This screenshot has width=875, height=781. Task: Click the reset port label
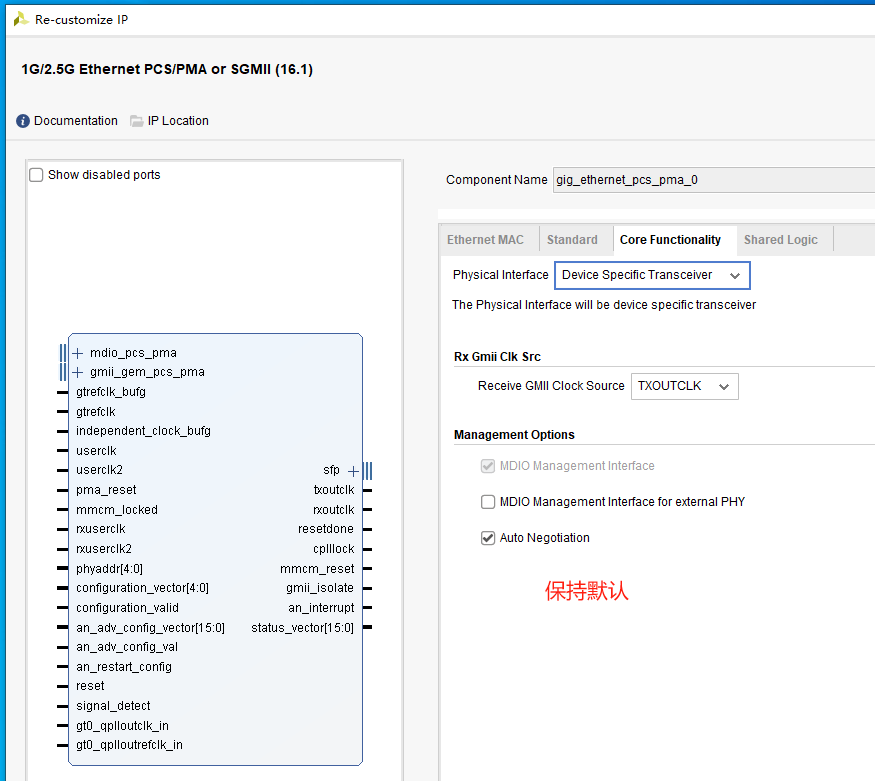point(90,686)
